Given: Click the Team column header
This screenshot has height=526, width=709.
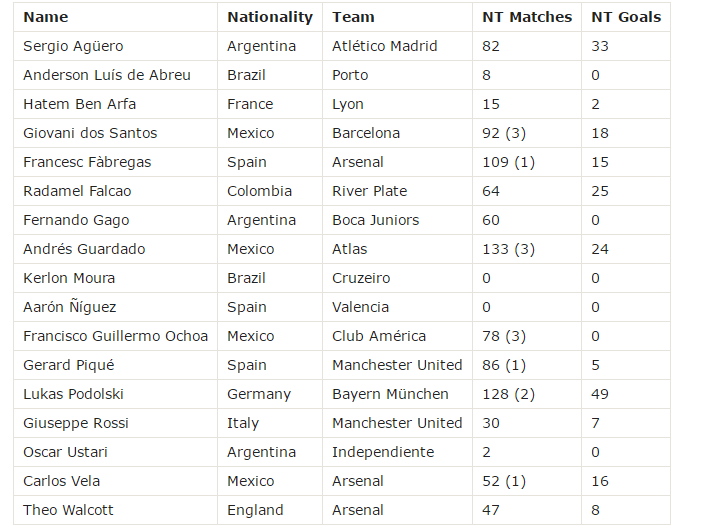Looking at the screenshot, I should pos(353,17).
